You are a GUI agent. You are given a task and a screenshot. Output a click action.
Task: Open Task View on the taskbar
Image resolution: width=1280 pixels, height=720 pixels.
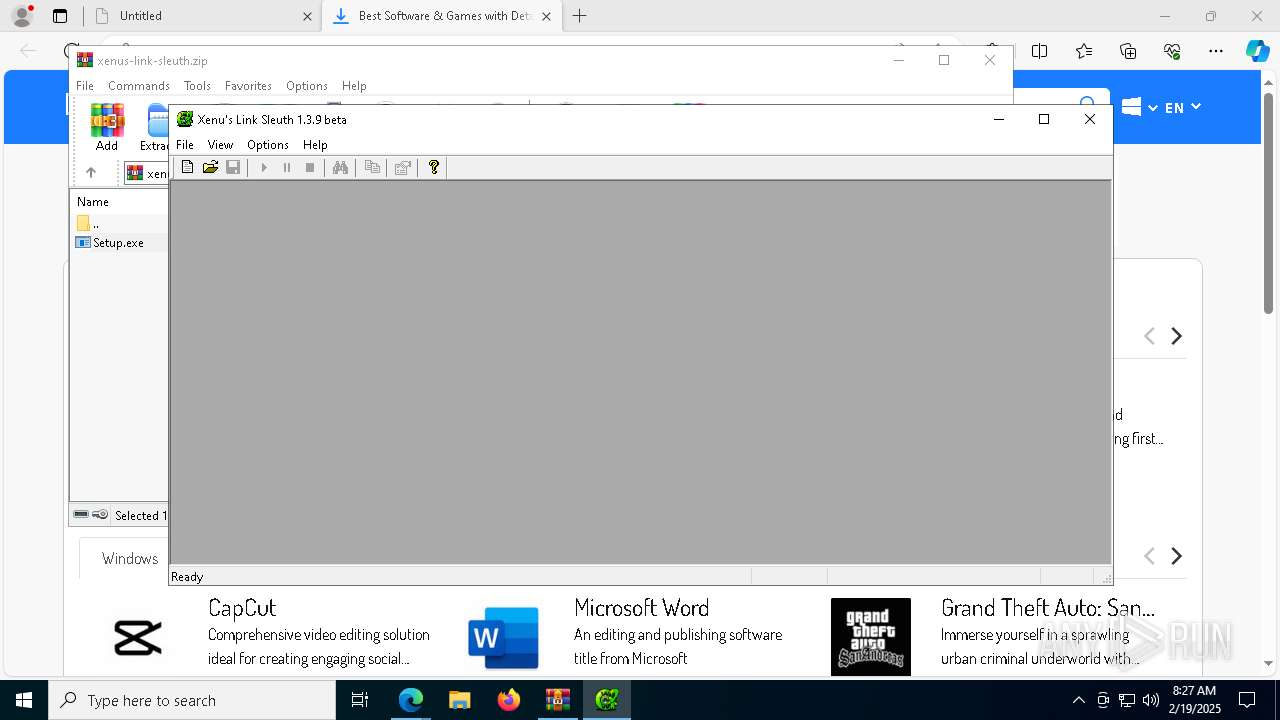(x=360, y=700)
